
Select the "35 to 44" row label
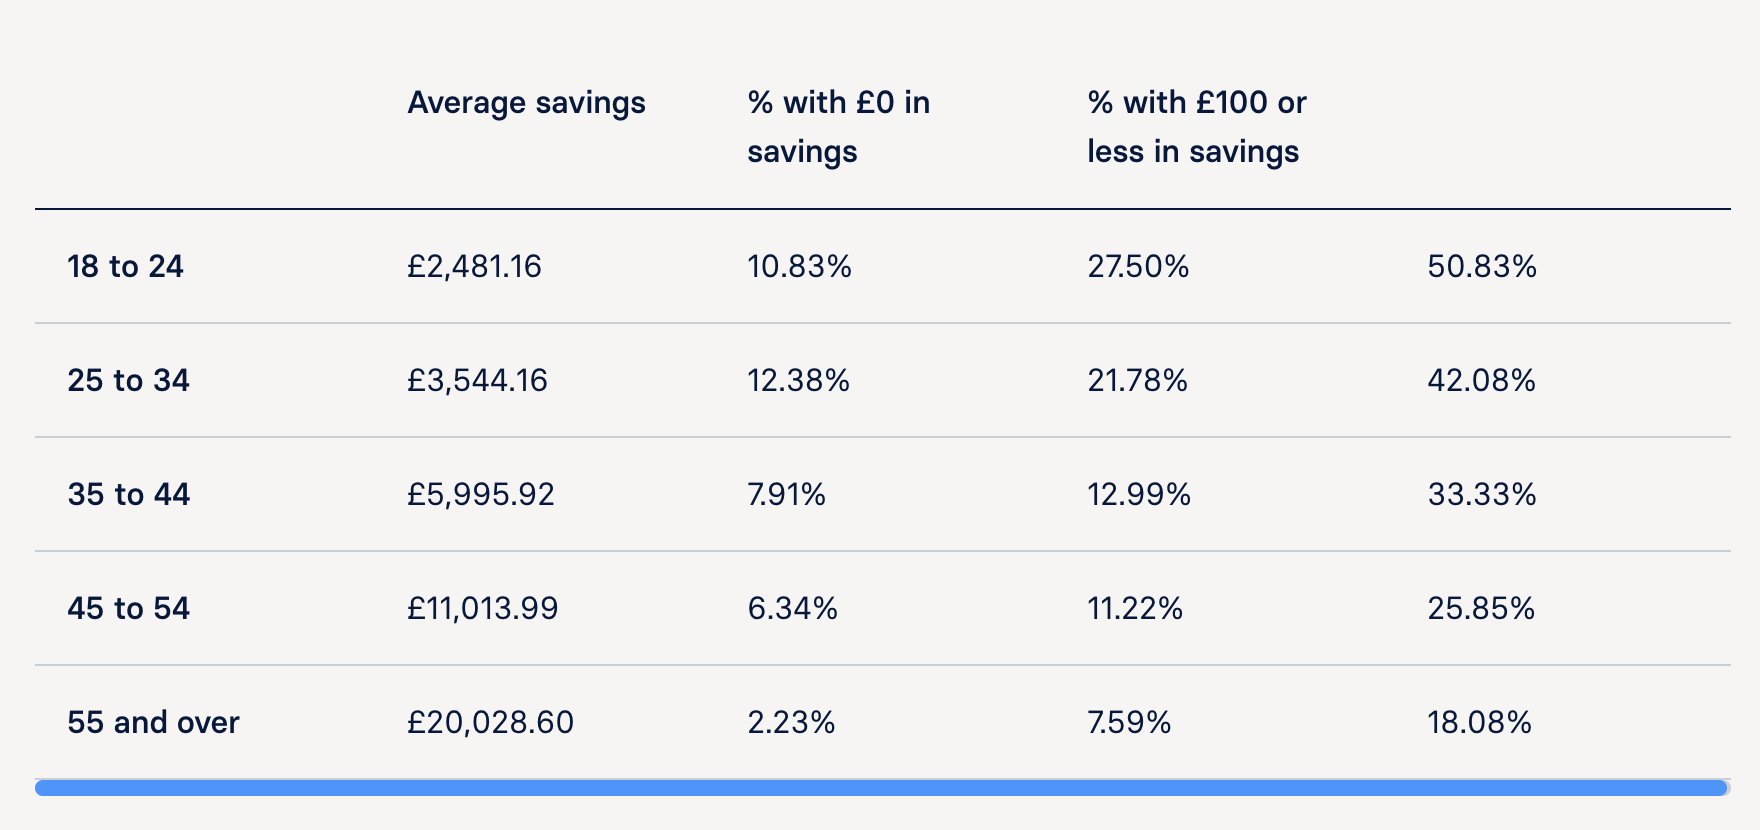[128, 495]
